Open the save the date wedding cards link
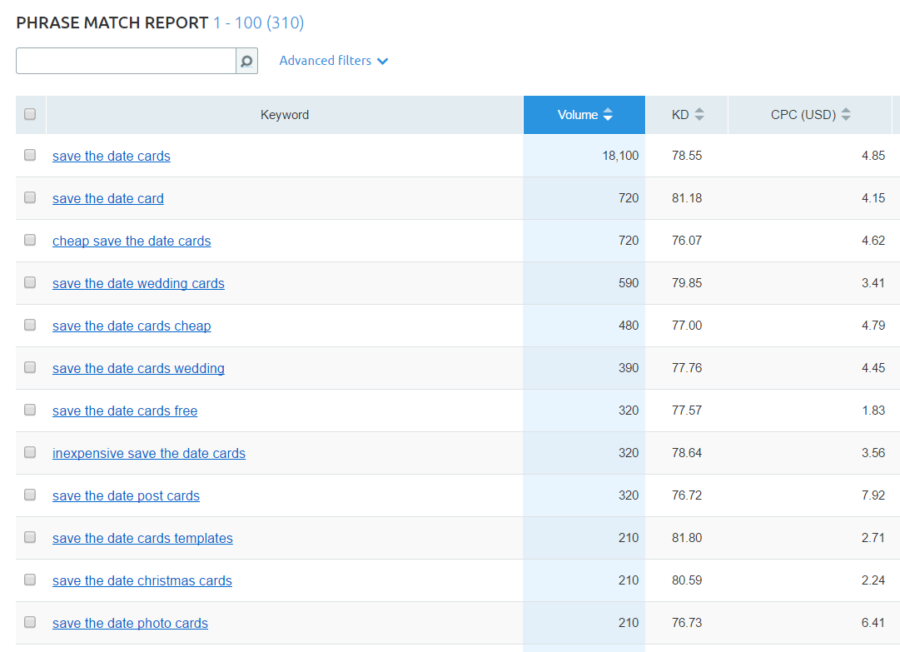The image size is (900, 652). (138, 284)
